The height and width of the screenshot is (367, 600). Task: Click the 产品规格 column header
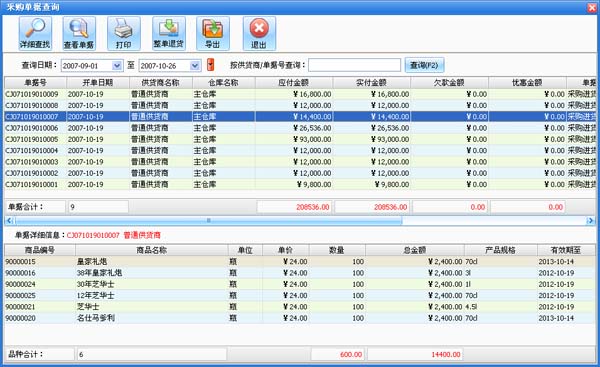pyautogui.click(x=501, y=250)
